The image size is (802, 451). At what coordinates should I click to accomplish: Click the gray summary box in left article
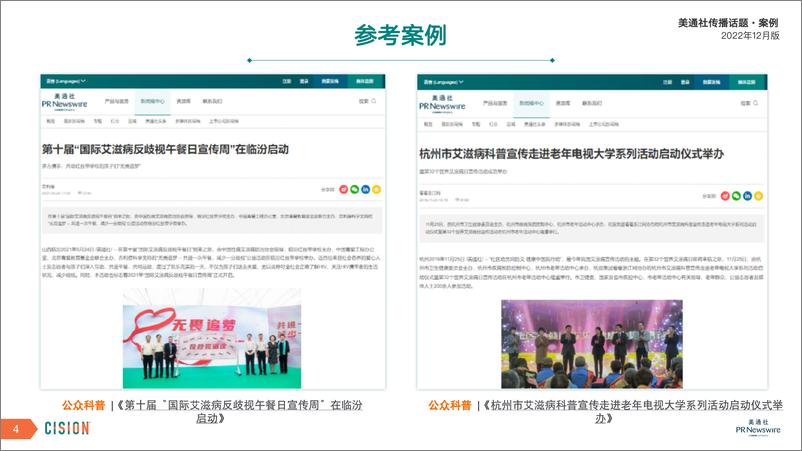coord(212,220)
